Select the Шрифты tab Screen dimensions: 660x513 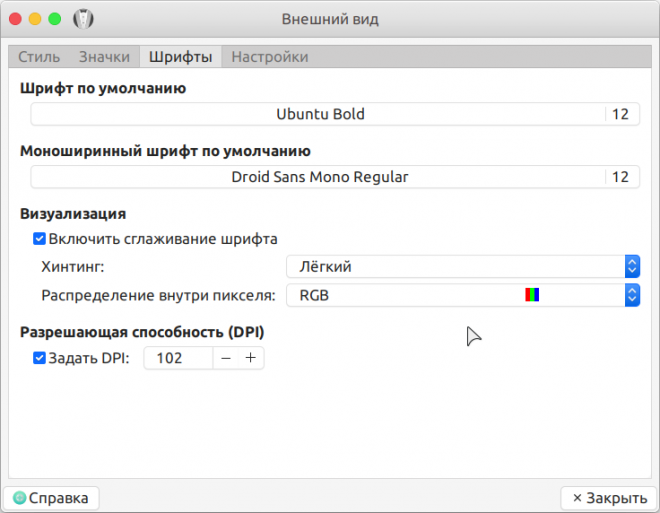tap(180, 57)
